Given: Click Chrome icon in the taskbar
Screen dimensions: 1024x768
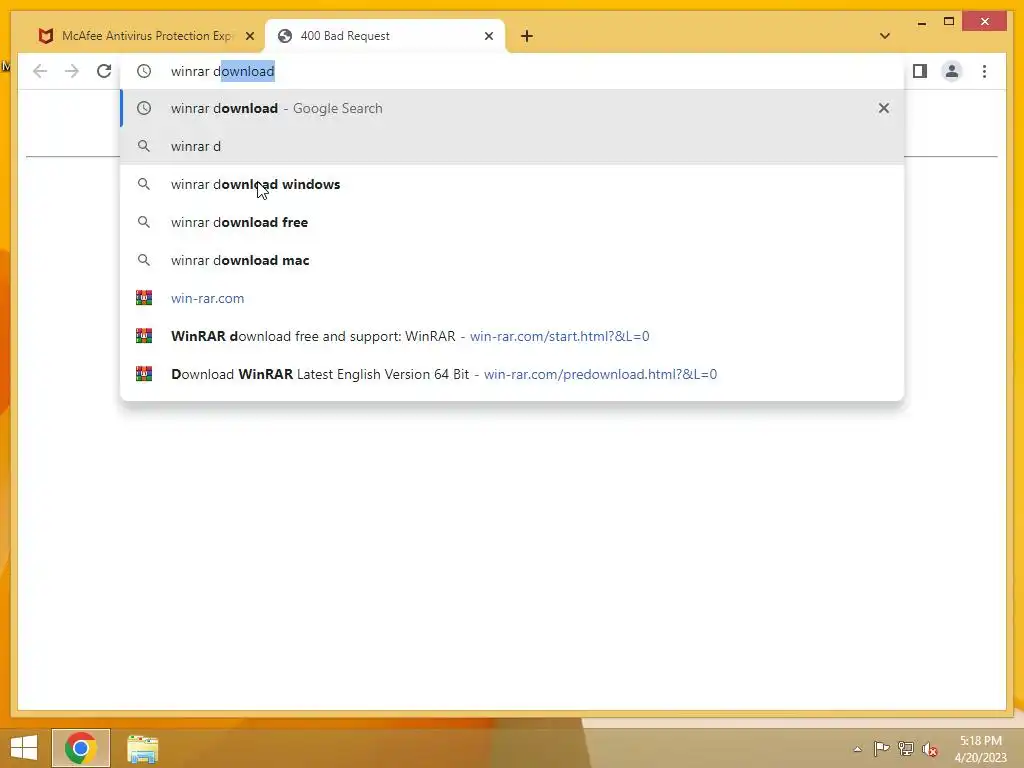Looking at the screenshot, I should point(81,748).
